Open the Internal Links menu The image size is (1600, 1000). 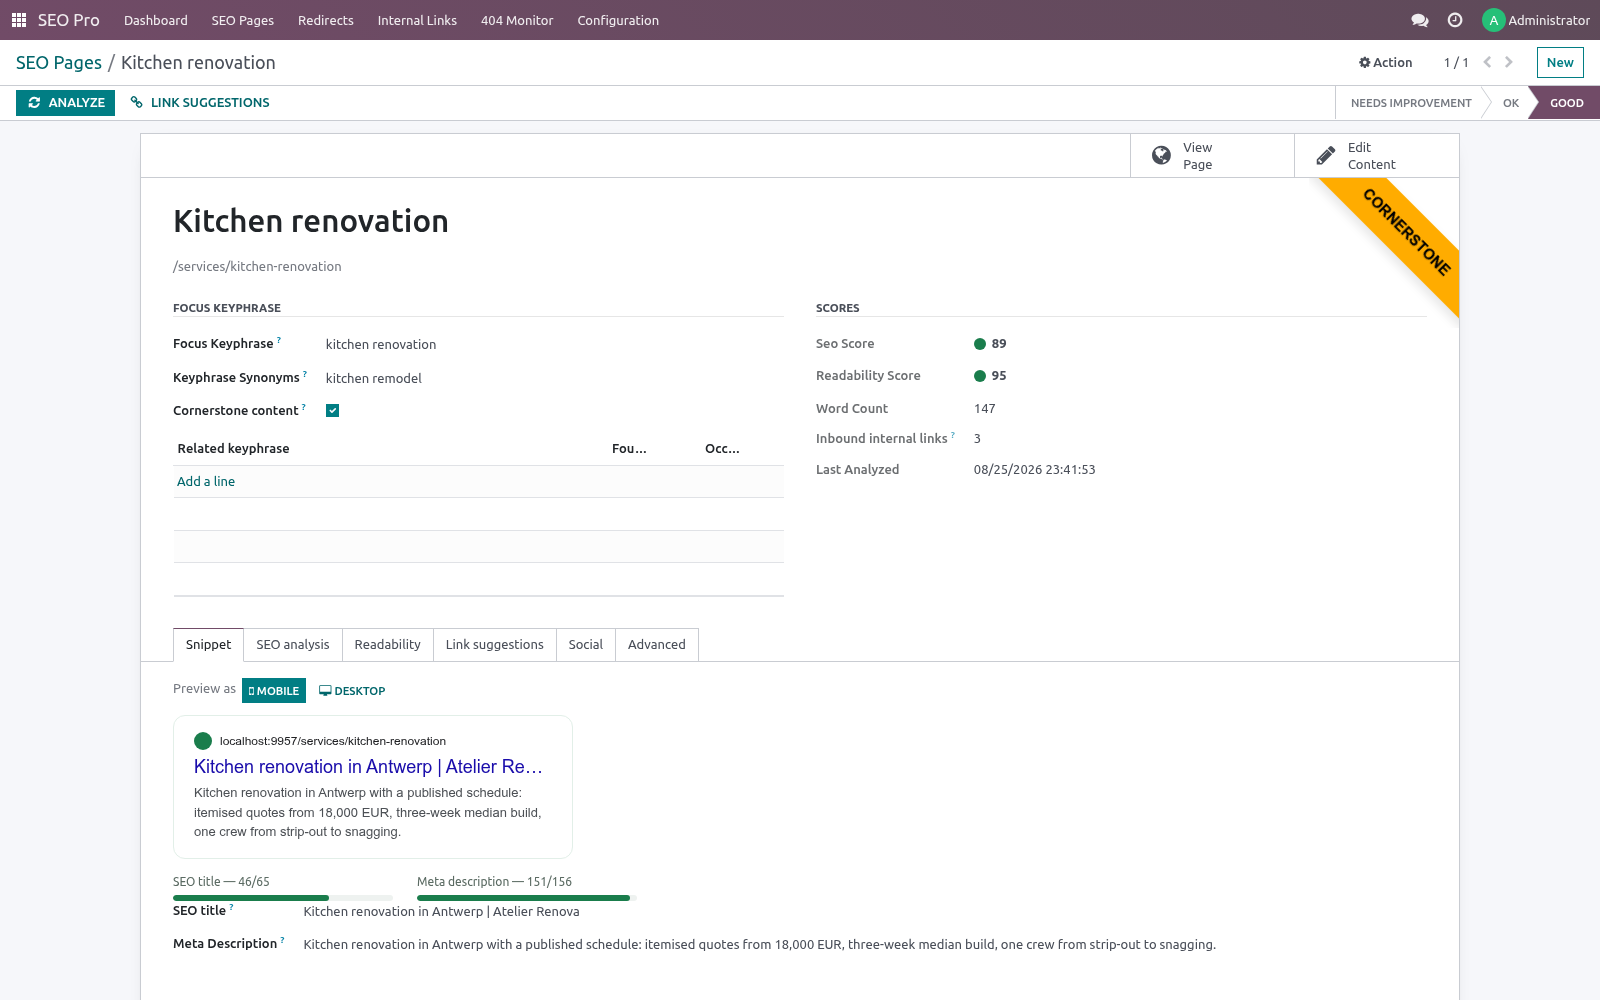coord(417,20)
